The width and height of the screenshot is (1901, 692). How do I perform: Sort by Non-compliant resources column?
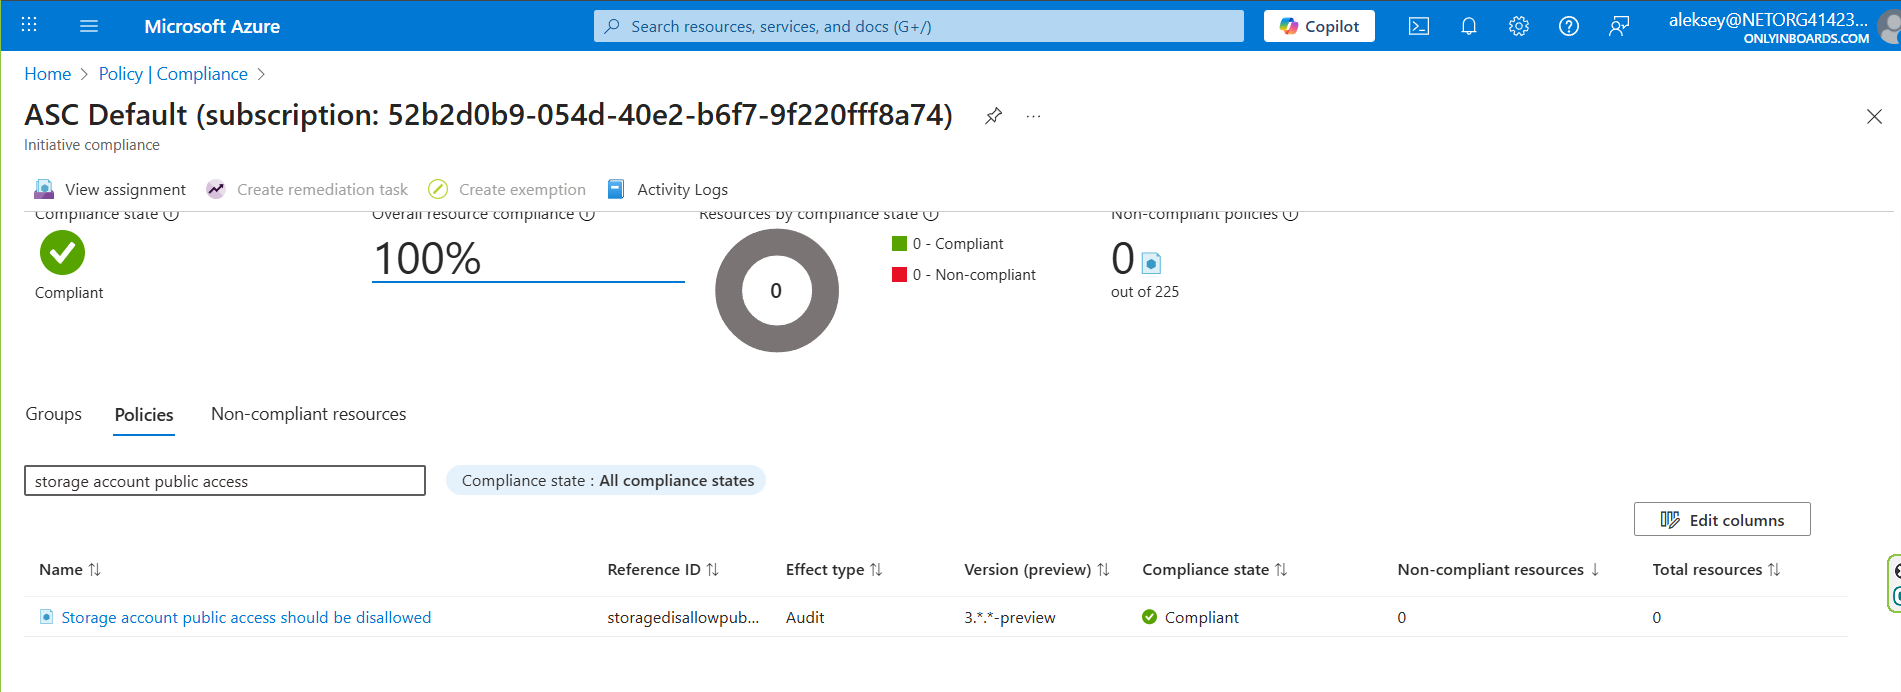coord(1499,569)
